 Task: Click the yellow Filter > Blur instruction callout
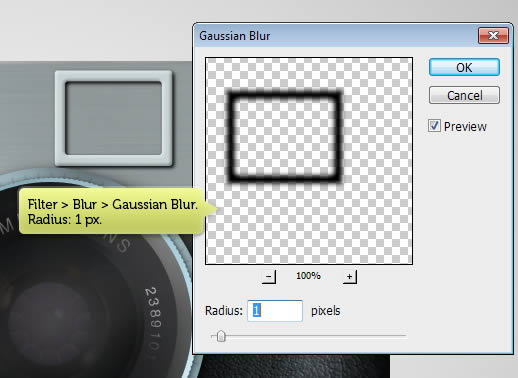(111, 211)
